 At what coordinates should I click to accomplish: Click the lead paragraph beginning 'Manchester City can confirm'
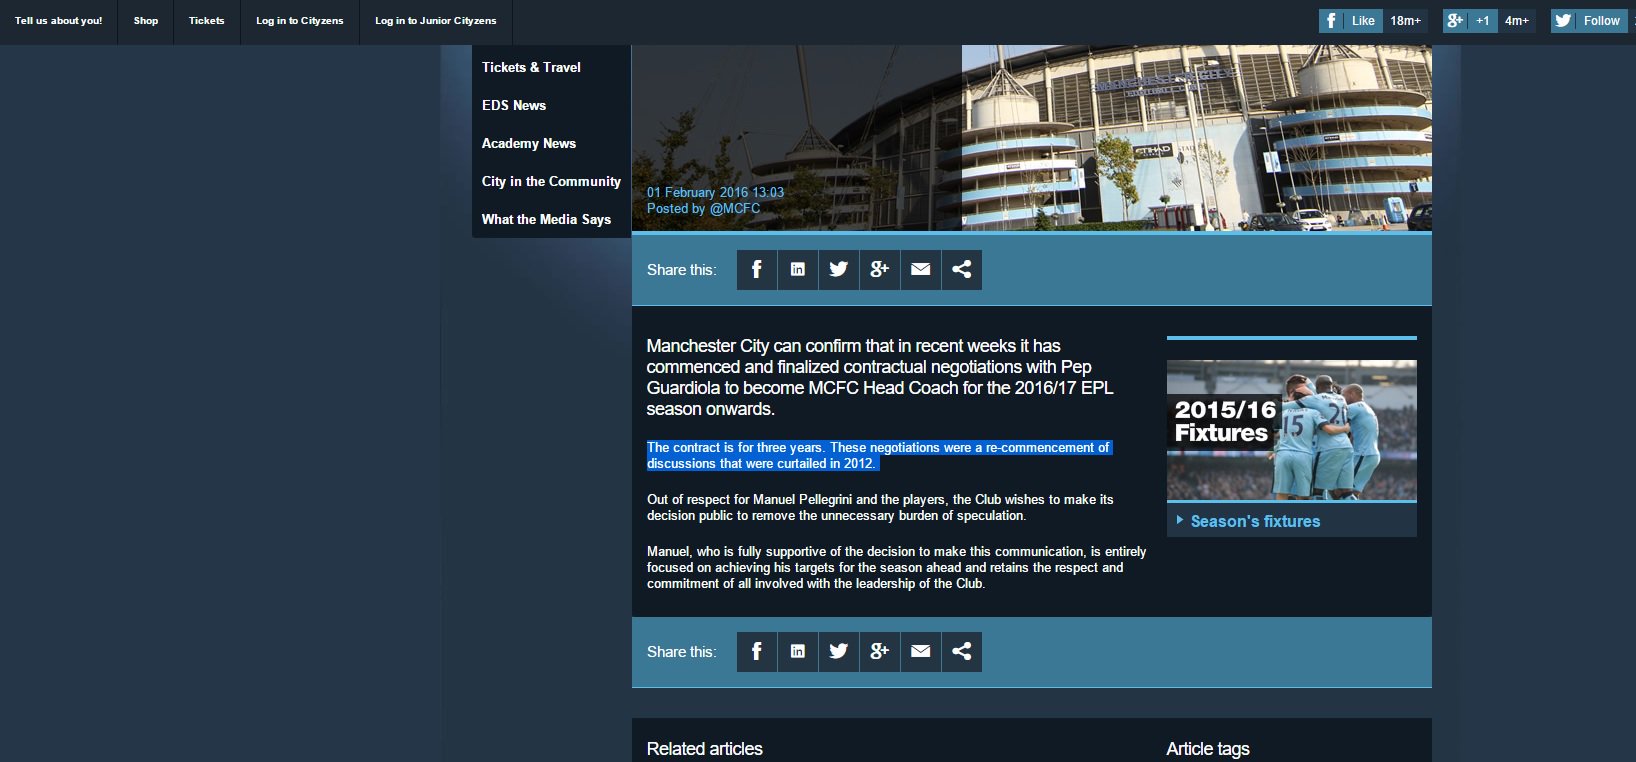point(880,377)
